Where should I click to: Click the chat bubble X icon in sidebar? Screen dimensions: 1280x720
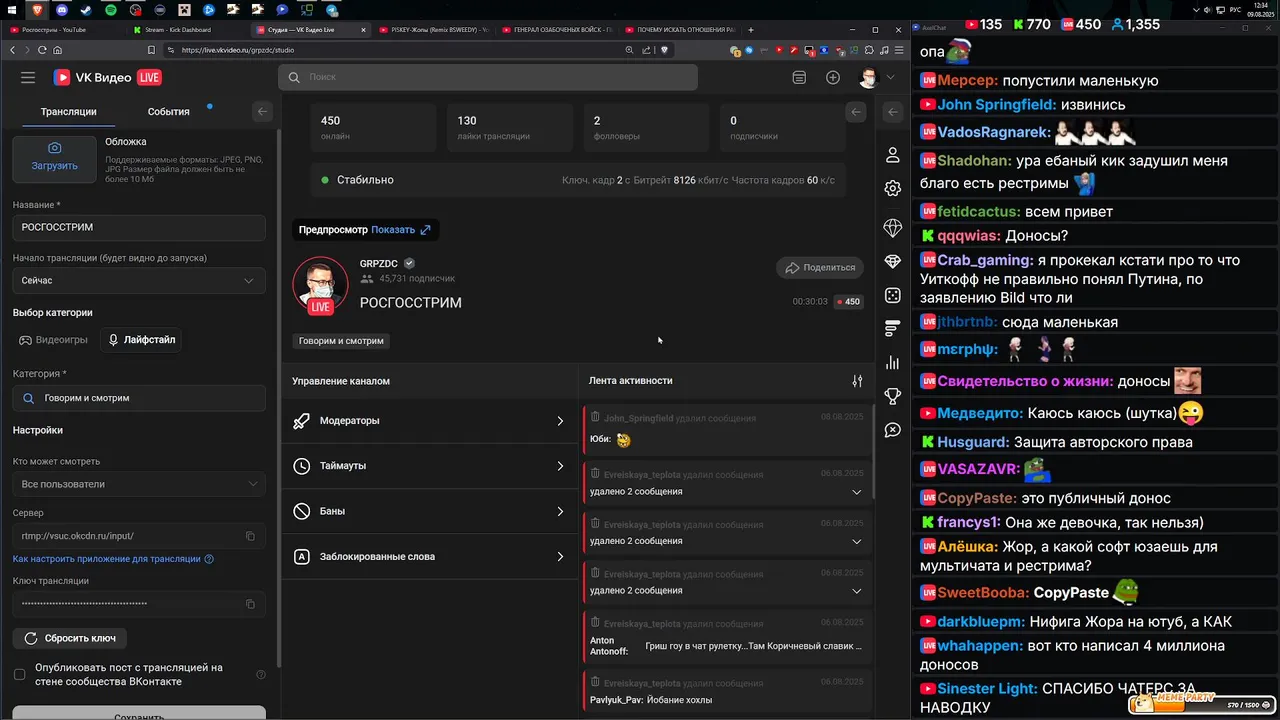pos(893,430)
